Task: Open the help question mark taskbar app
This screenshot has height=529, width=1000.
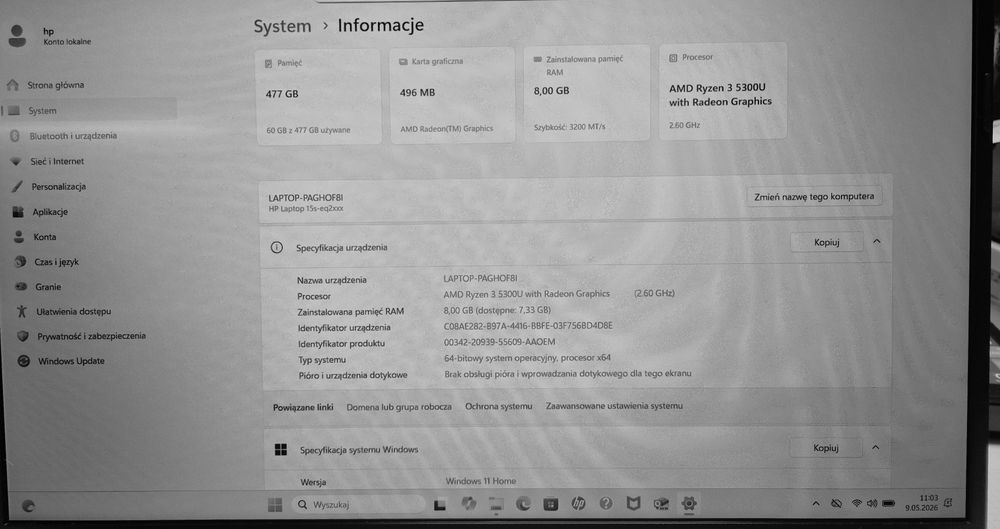Action: pos(606,503)
